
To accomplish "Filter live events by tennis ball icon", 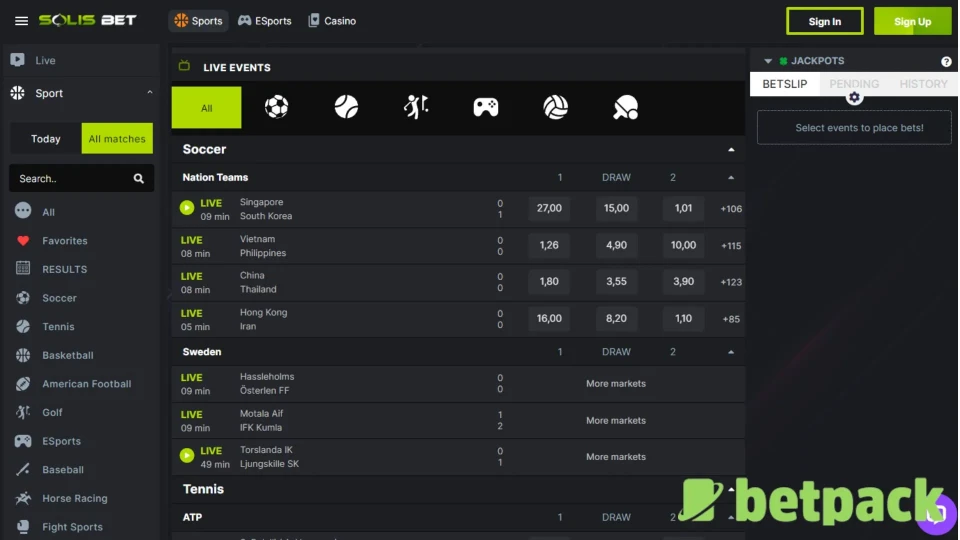I will point(346,107).
